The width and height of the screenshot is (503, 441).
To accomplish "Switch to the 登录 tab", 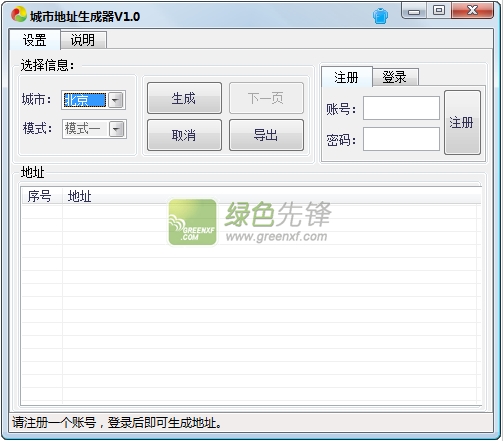I will (x=395, y=77).
